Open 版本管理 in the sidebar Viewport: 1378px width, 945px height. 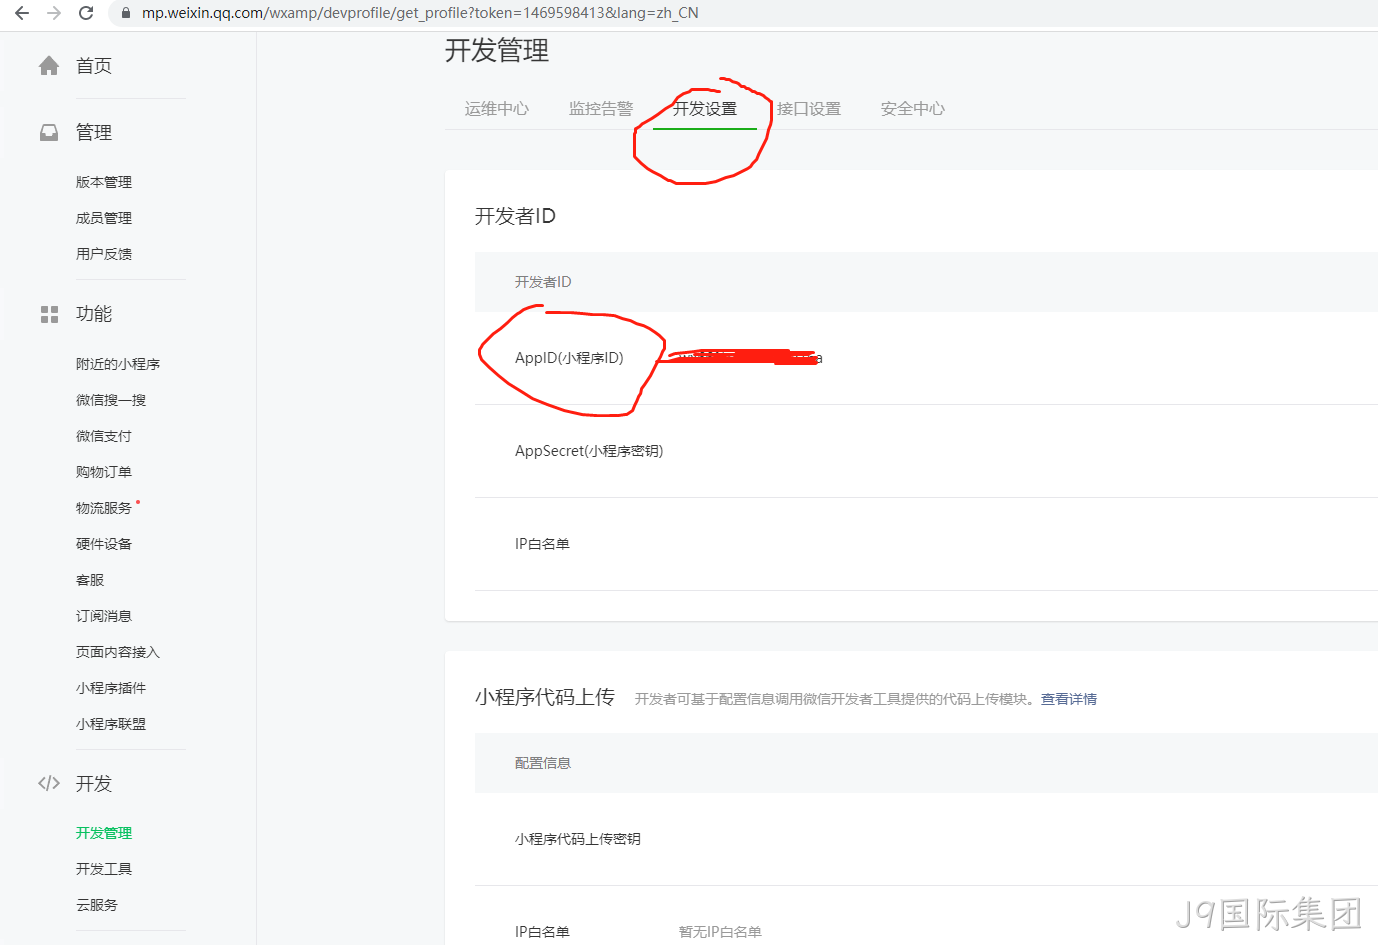104,182
